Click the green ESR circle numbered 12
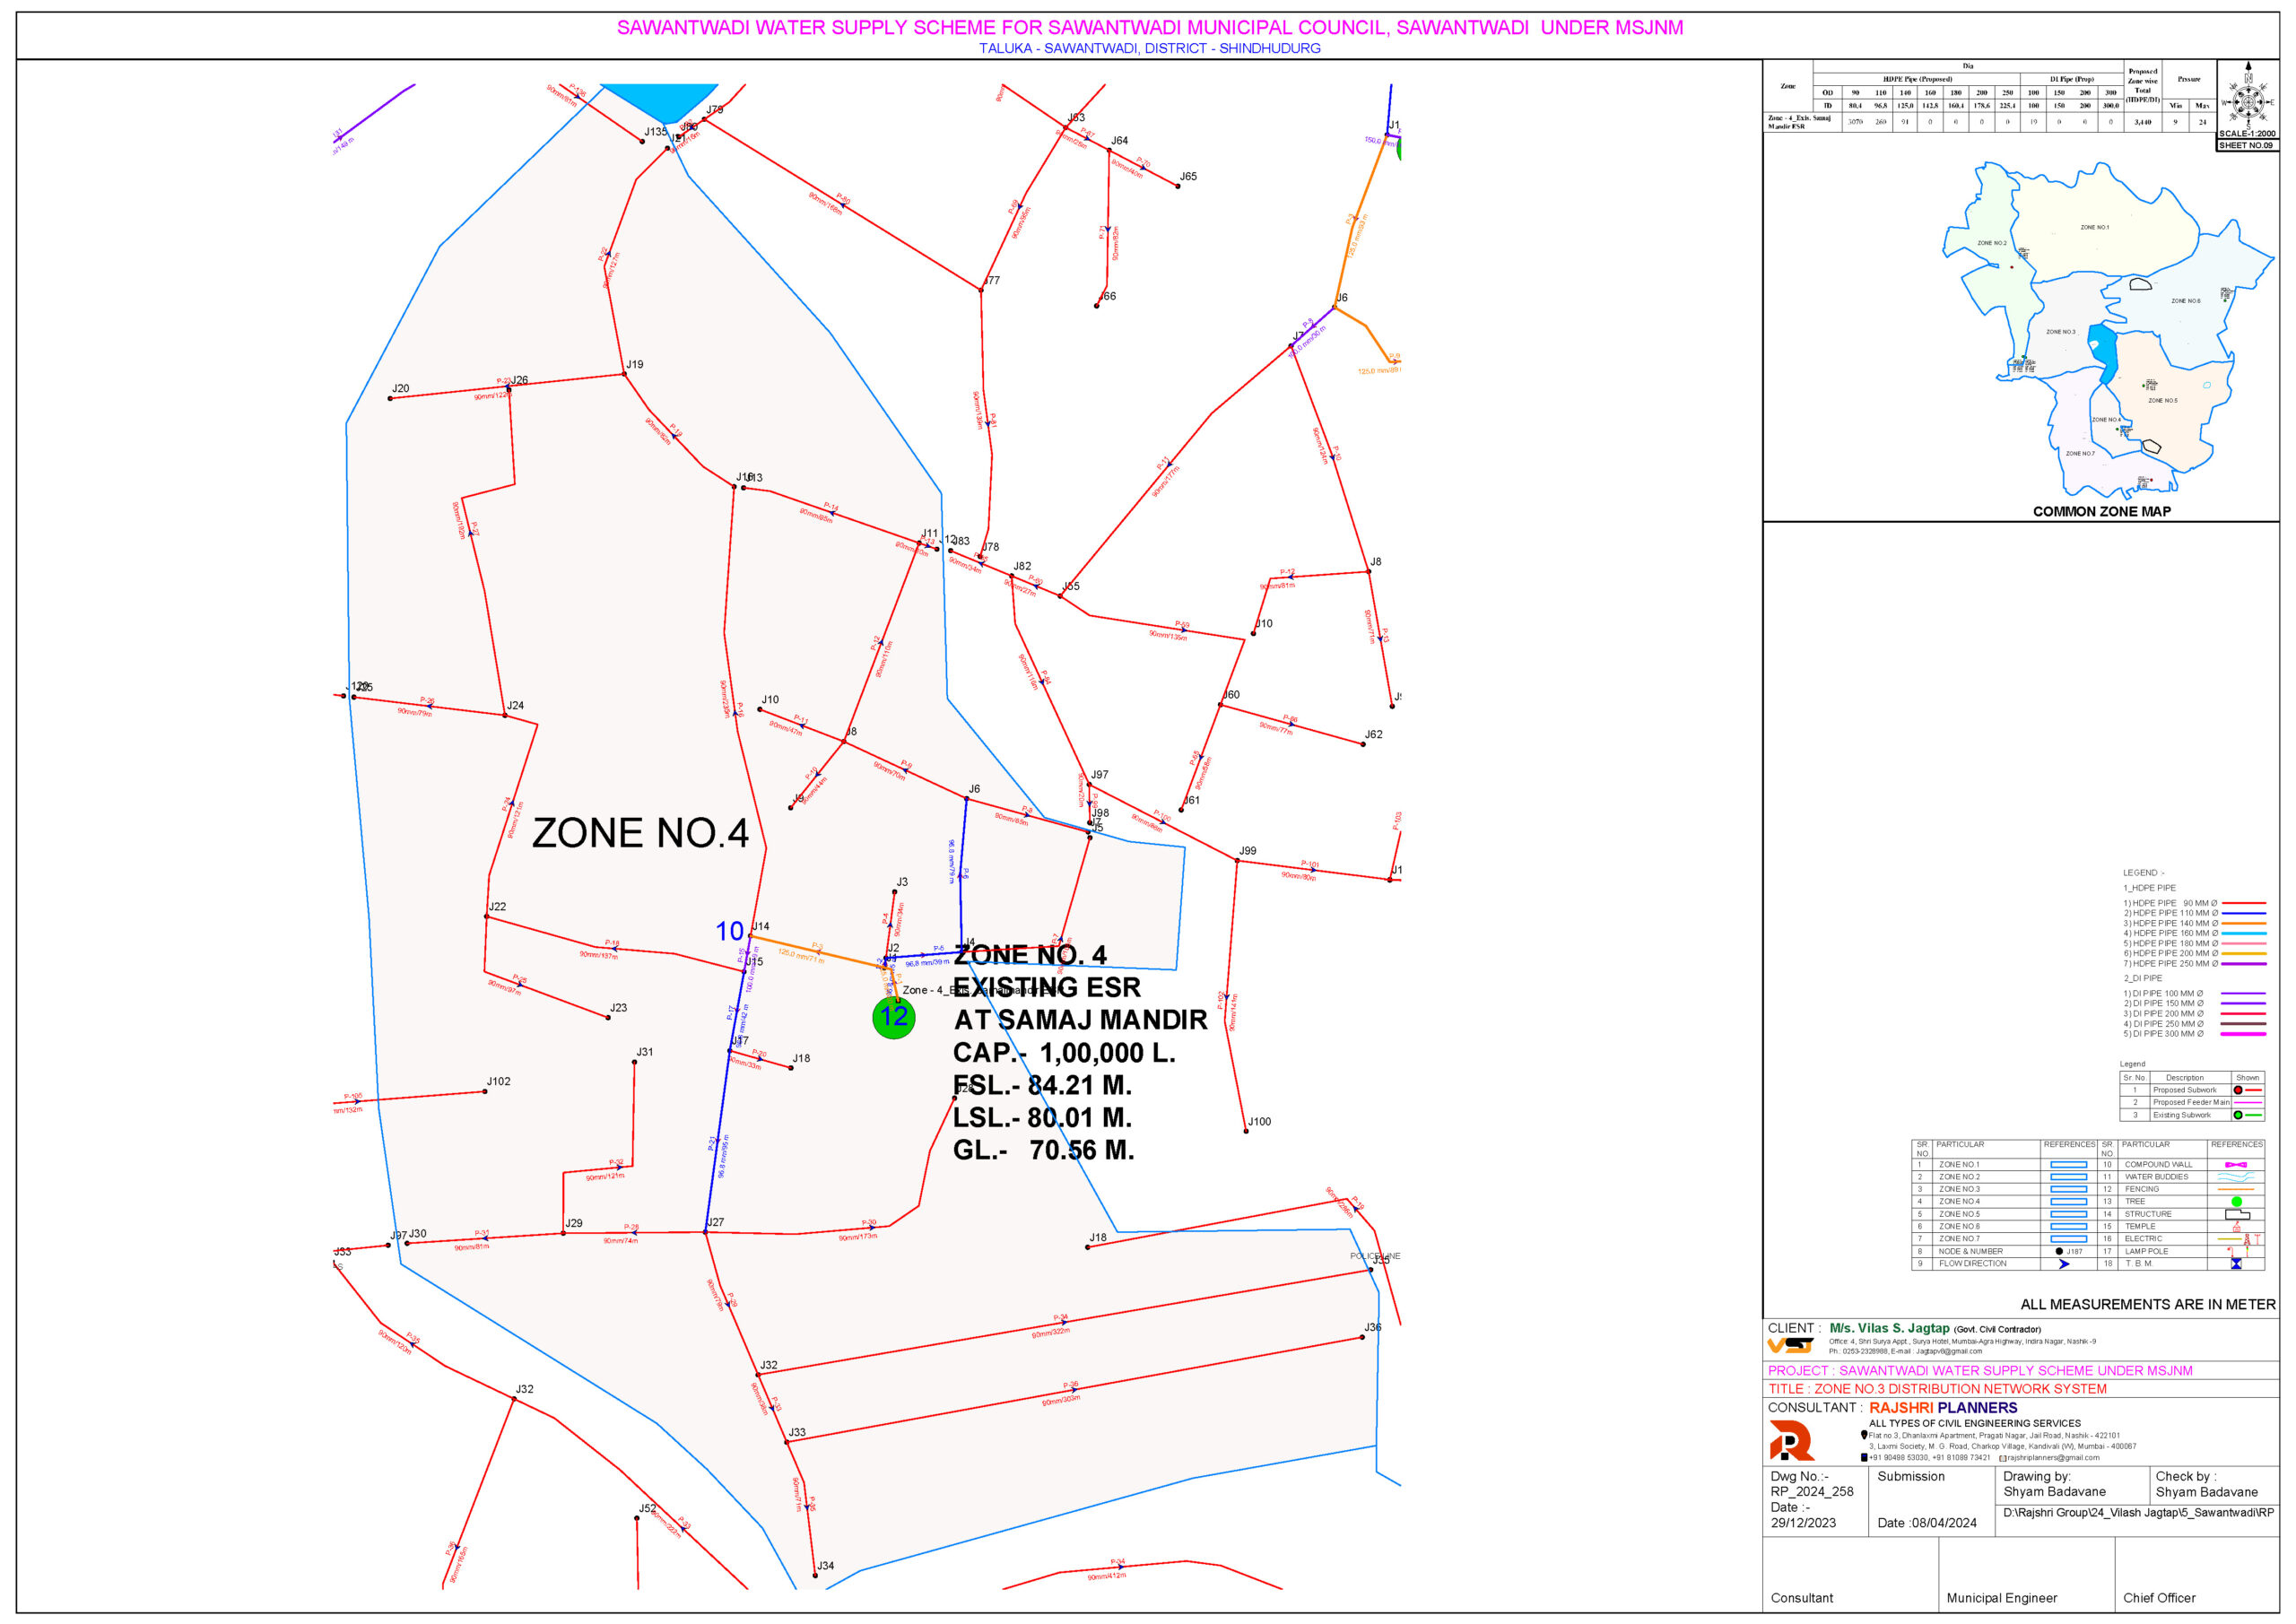This screenshot has width=2296, height=1624. 893,1018
